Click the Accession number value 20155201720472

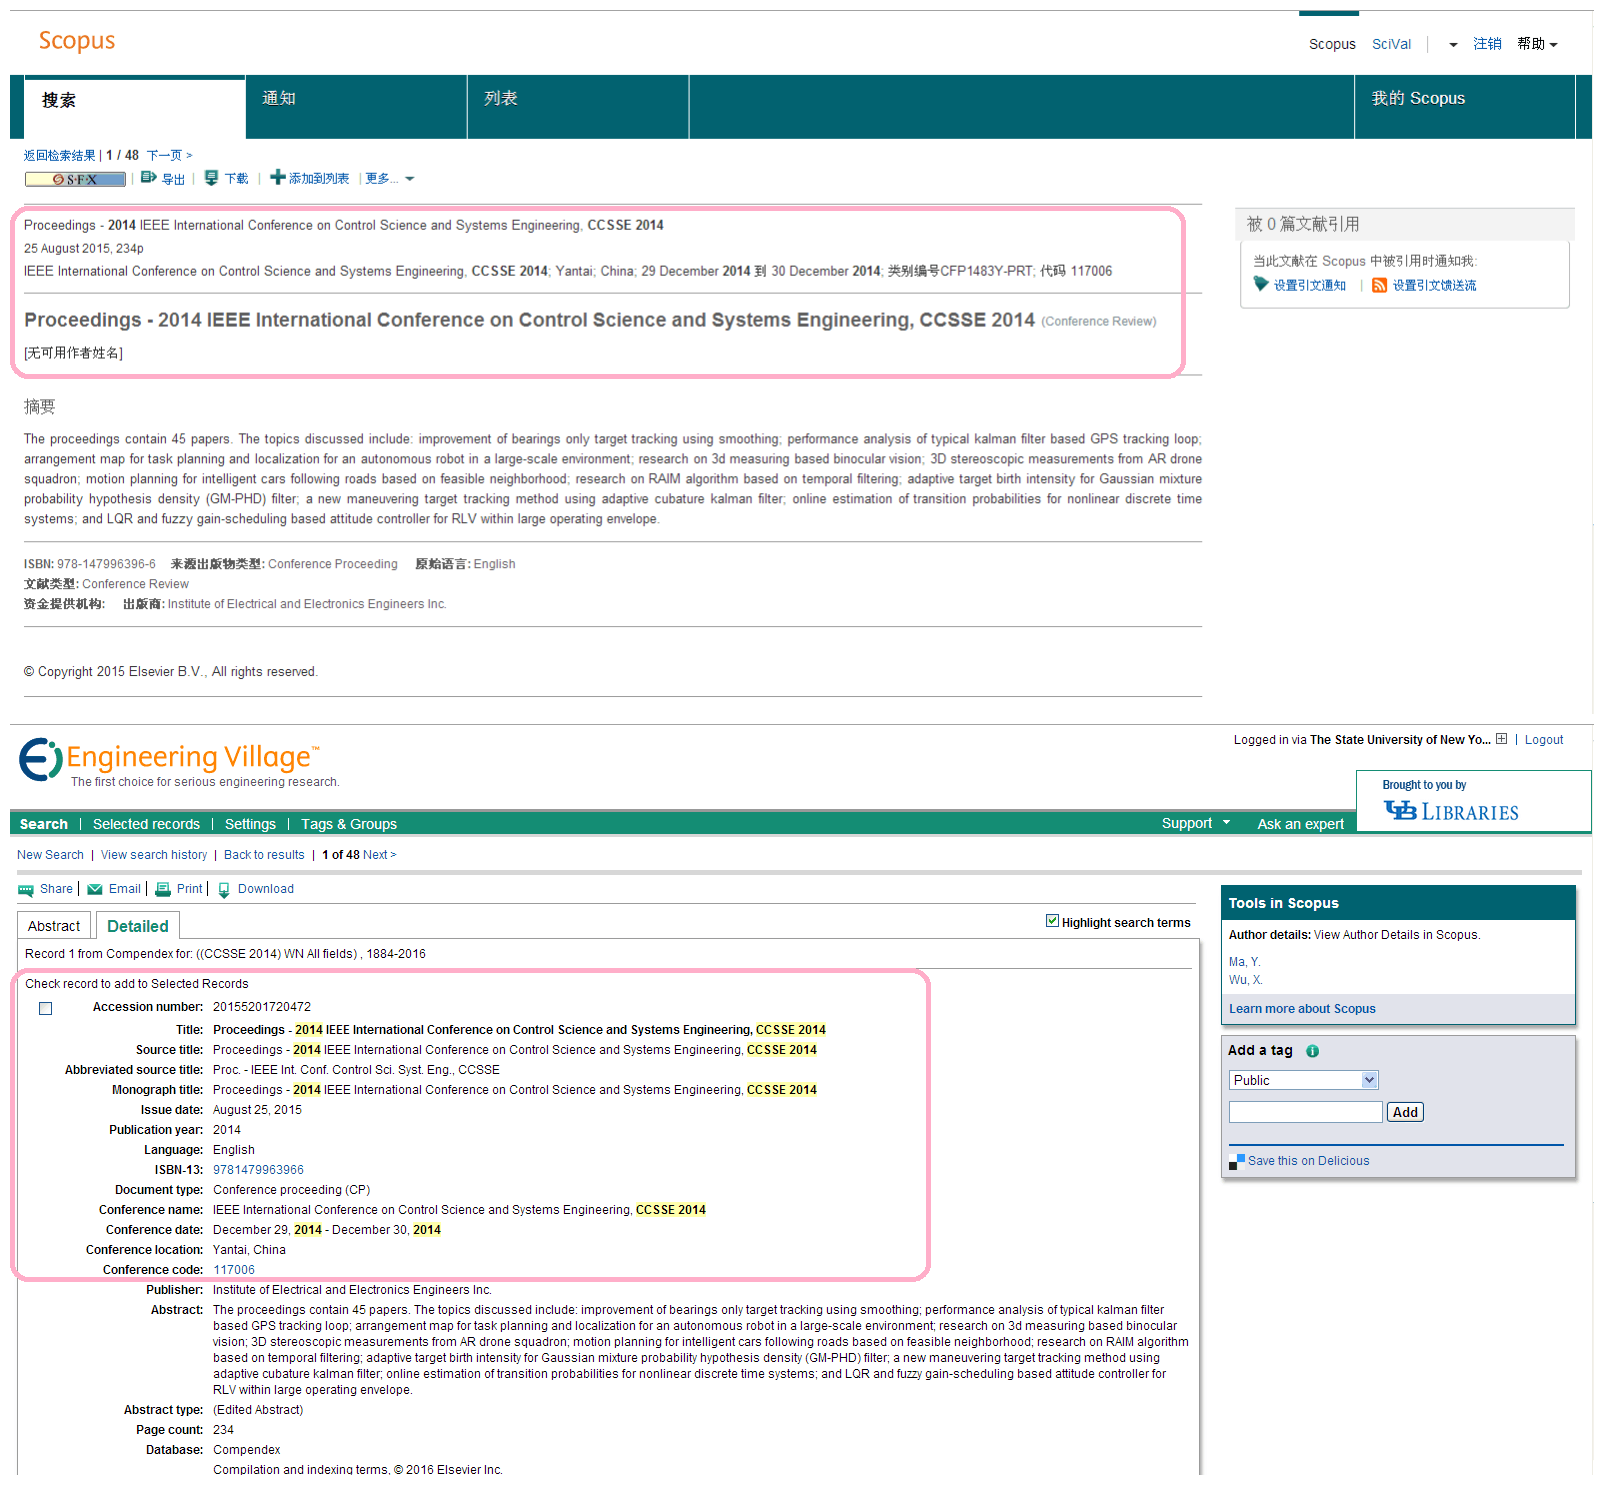(x=262, y=1007)
